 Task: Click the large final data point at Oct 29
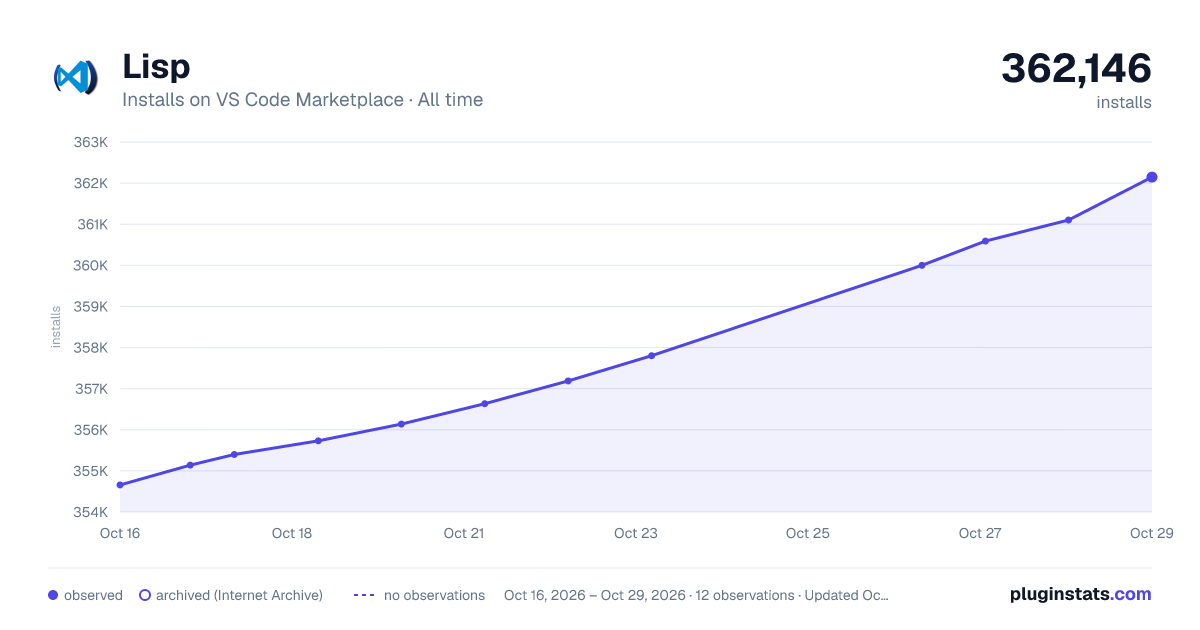[1152, 177]
